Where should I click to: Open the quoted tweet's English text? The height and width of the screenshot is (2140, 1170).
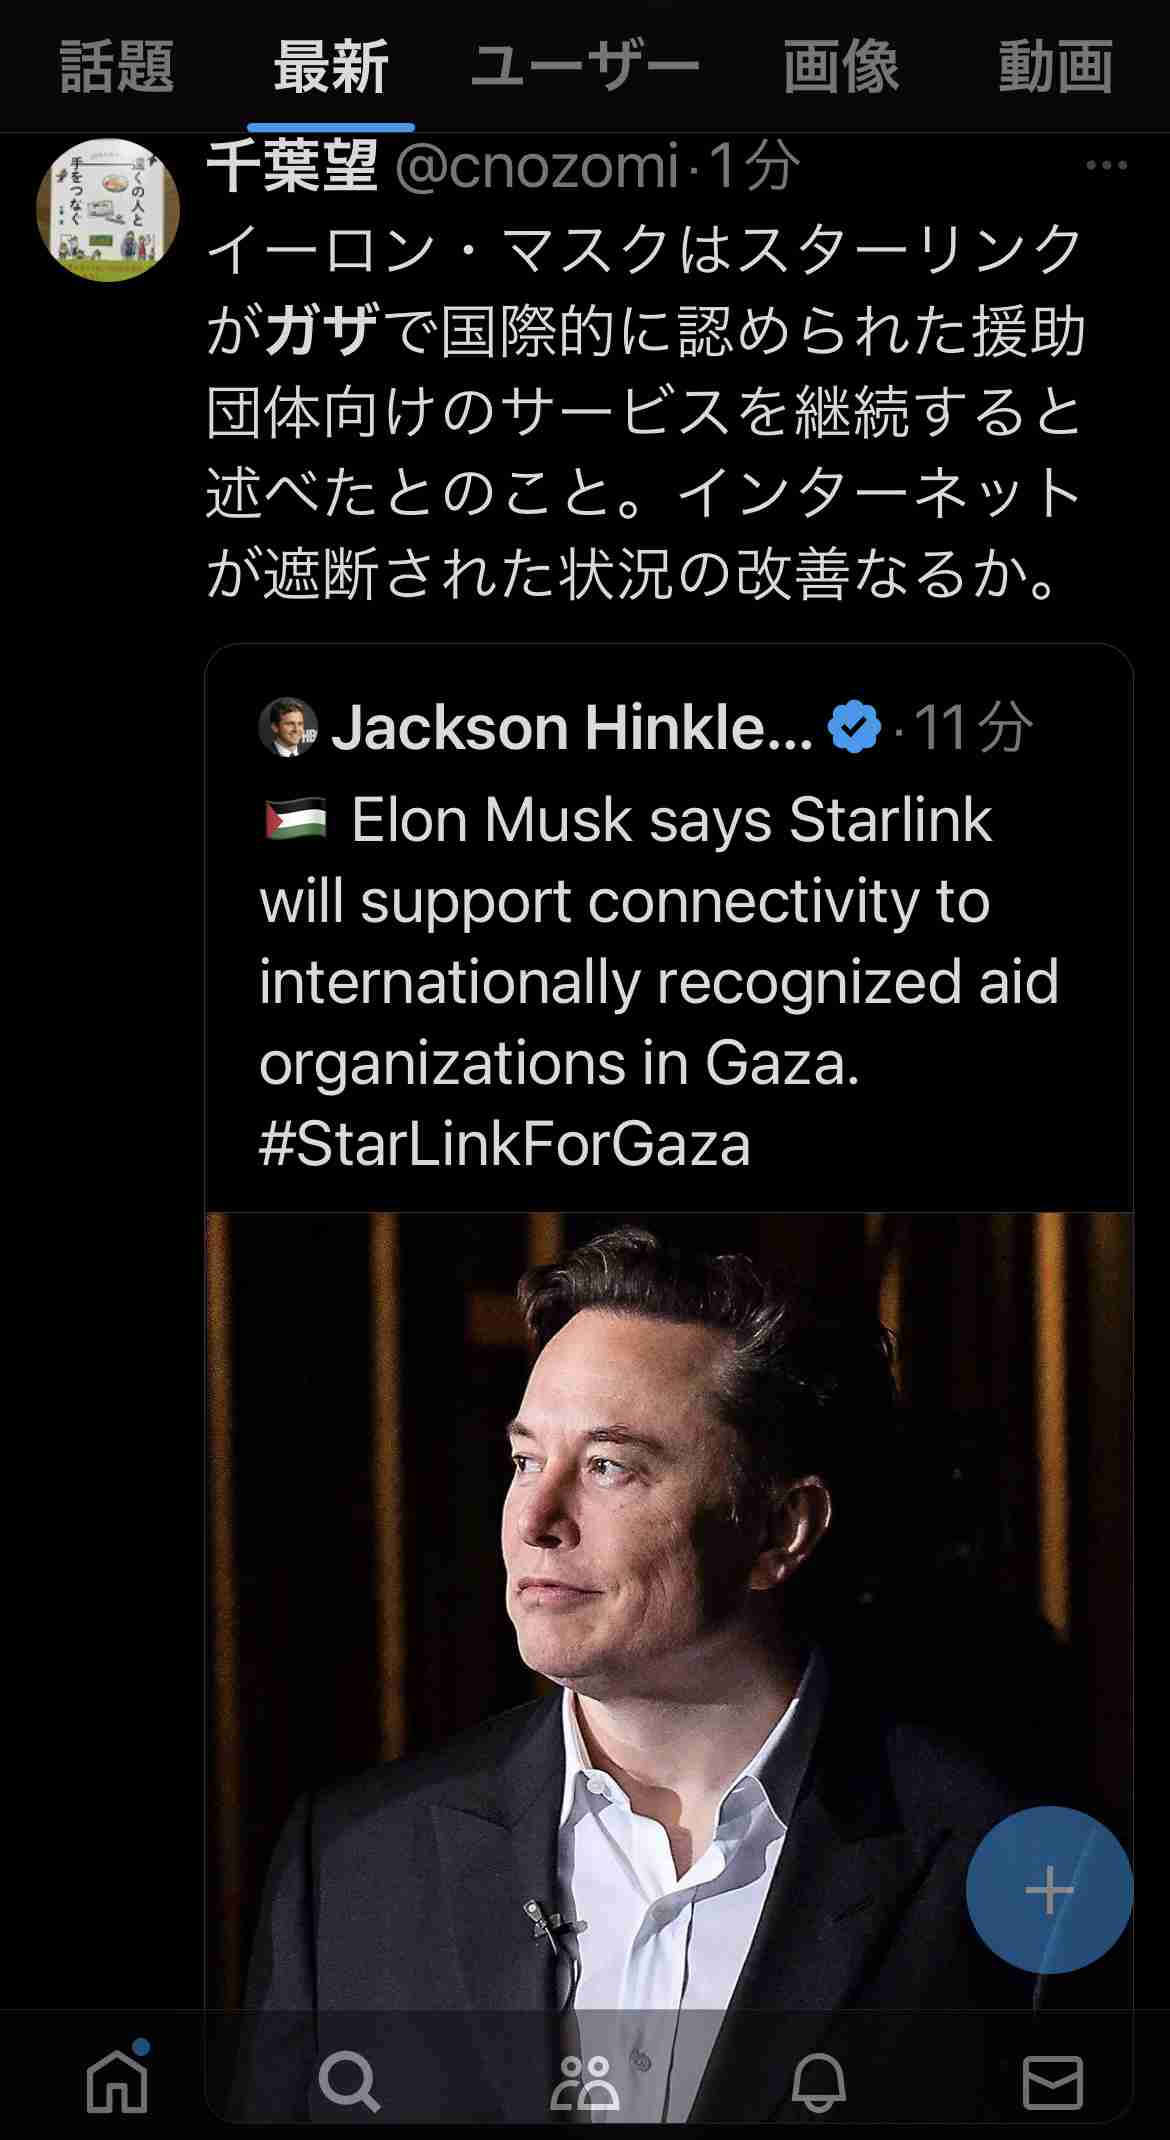pos(660,982)
